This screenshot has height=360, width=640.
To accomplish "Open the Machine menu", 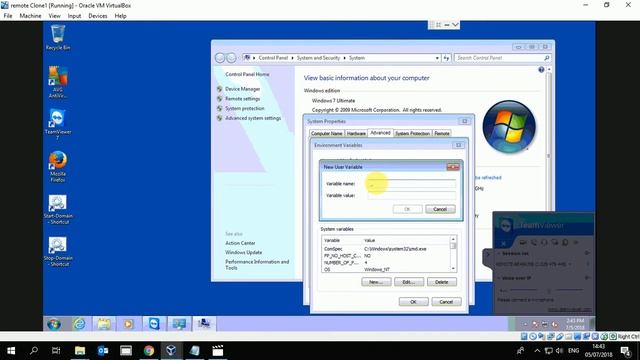I will pyautogui.click(x=30, y=16).
